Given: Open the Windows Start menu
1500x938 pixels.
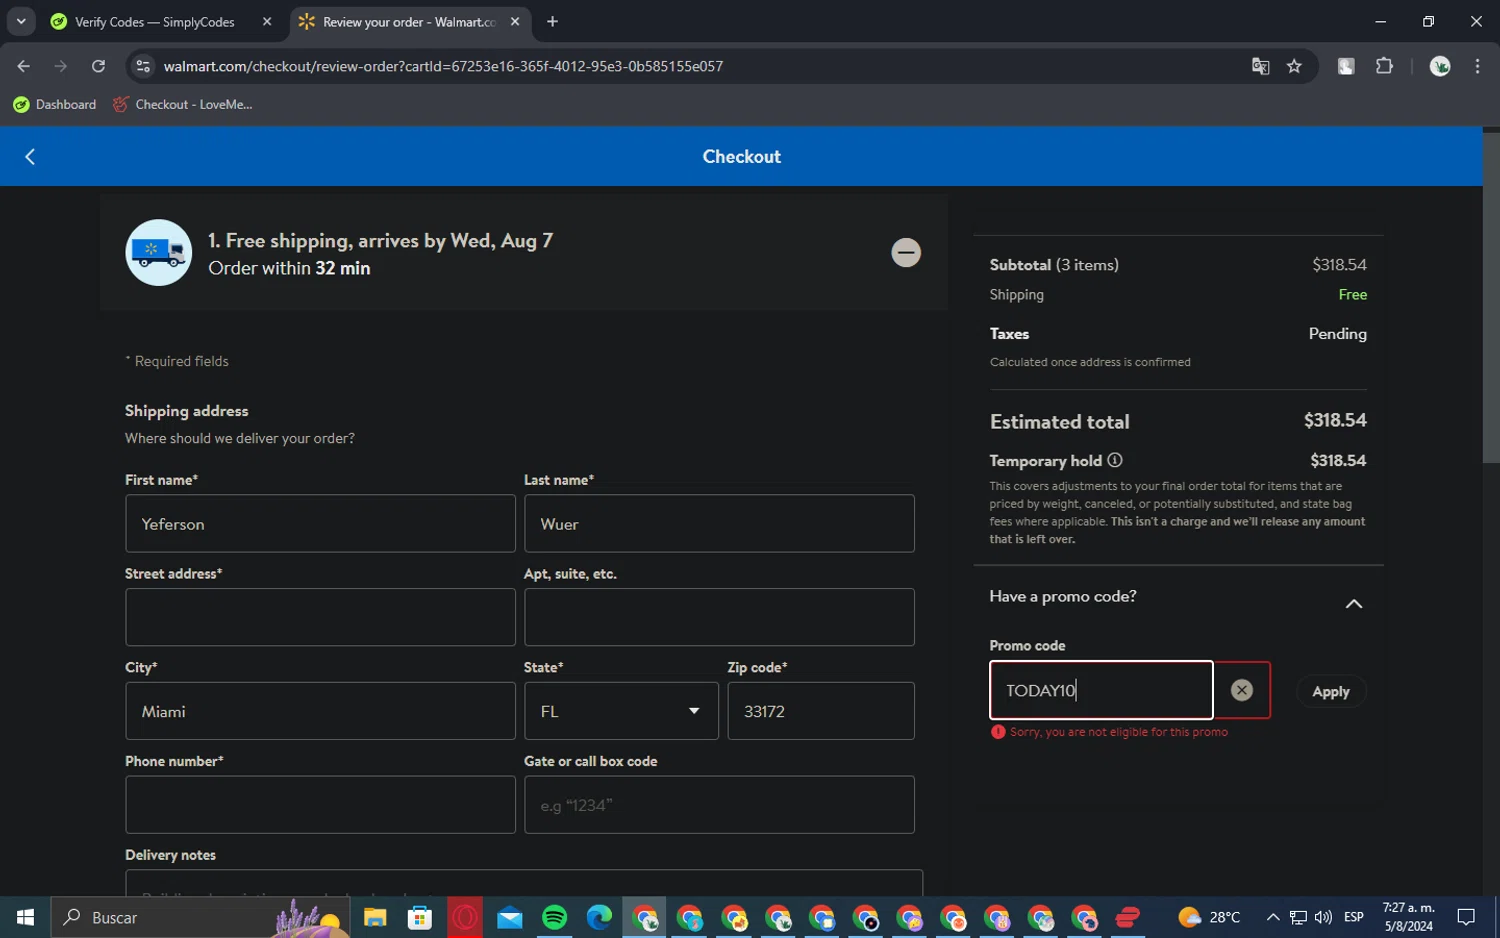Looking at the screenshot, I should [25, 917].
